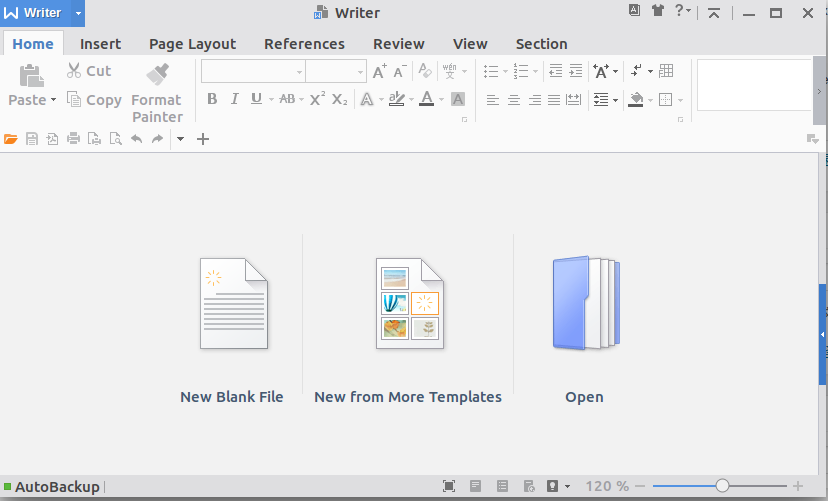Open the Writer application menu dropdown arrow
828x501 pixels.
pos(78,13)
